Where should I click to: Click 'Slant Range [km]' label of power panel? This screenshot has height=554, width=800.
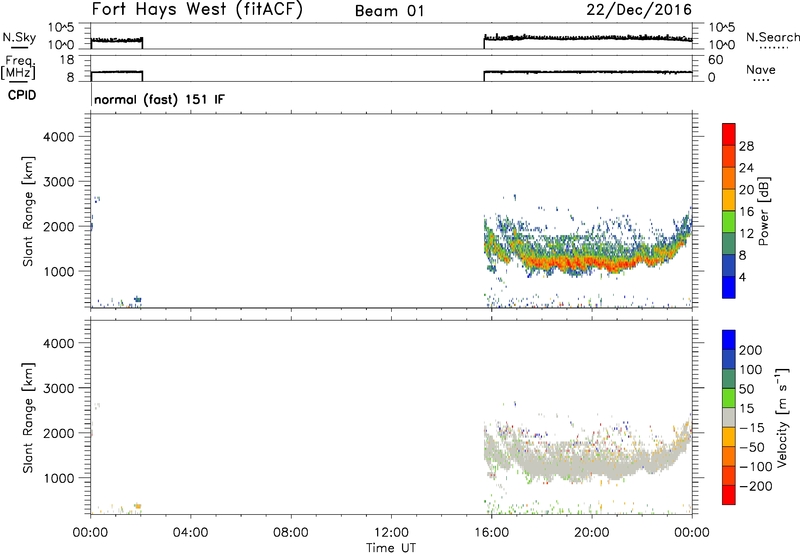(28, 211)
